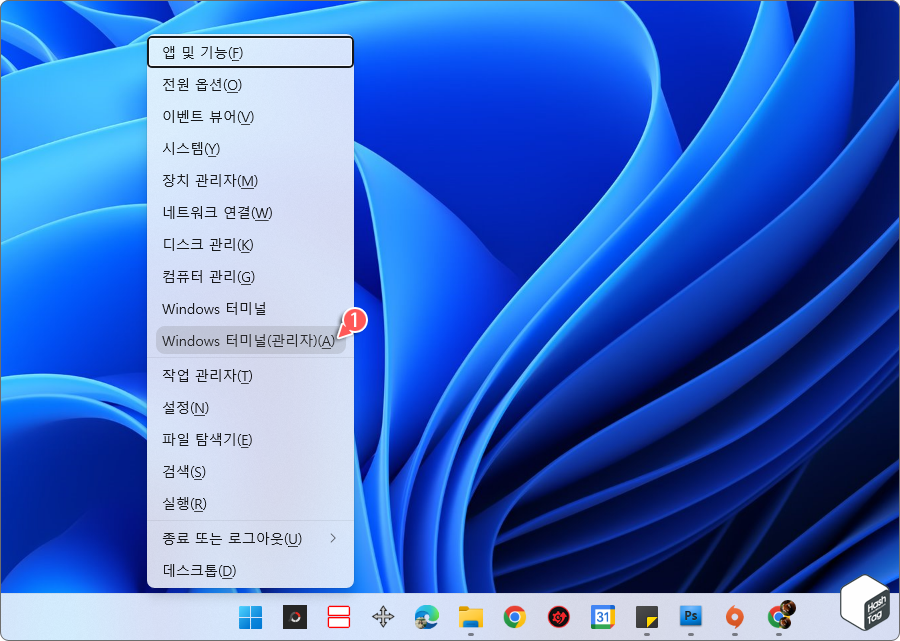The height and width of the screenshot is (641, 900).
Task: Open the Origin client from the taskbar
Action: tap(734, 618)
